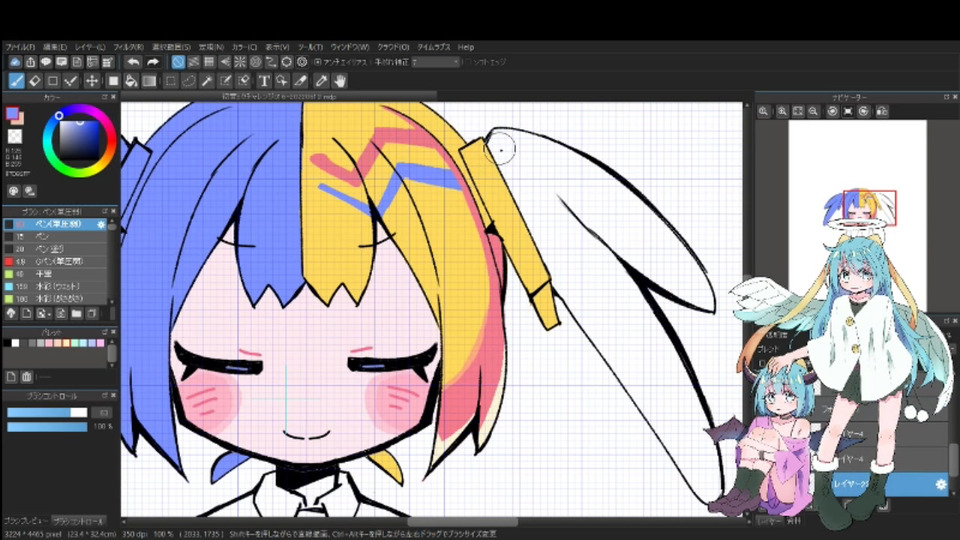Select the brush with size 20
The width and height of the screenshot is (960, 540).
[55, 249]
